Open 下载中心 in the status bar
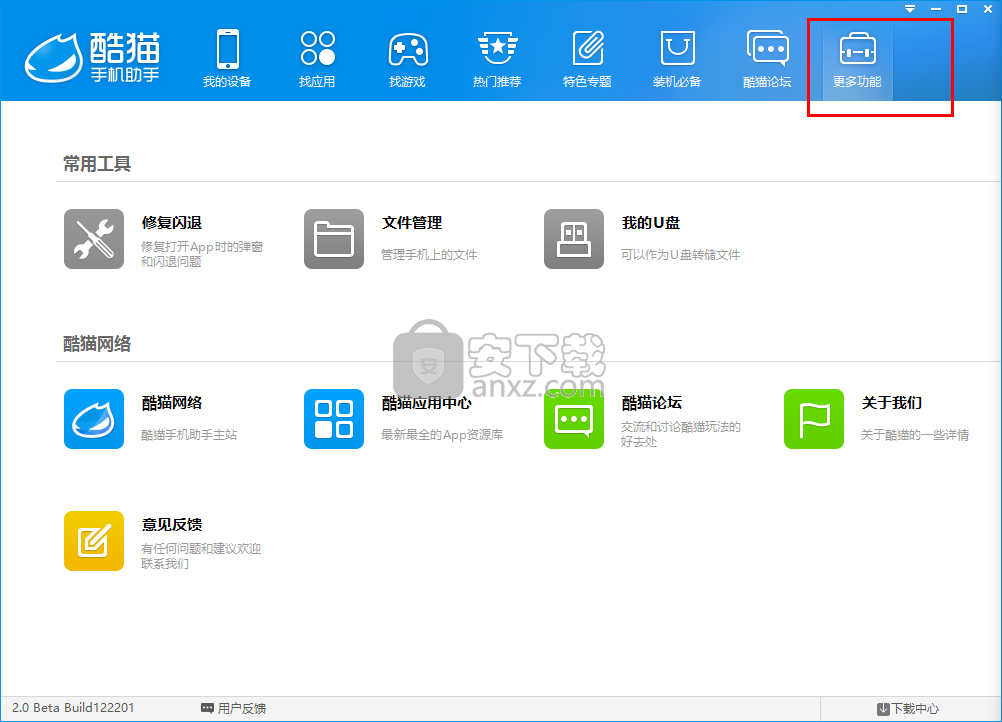 pos(915,709)
